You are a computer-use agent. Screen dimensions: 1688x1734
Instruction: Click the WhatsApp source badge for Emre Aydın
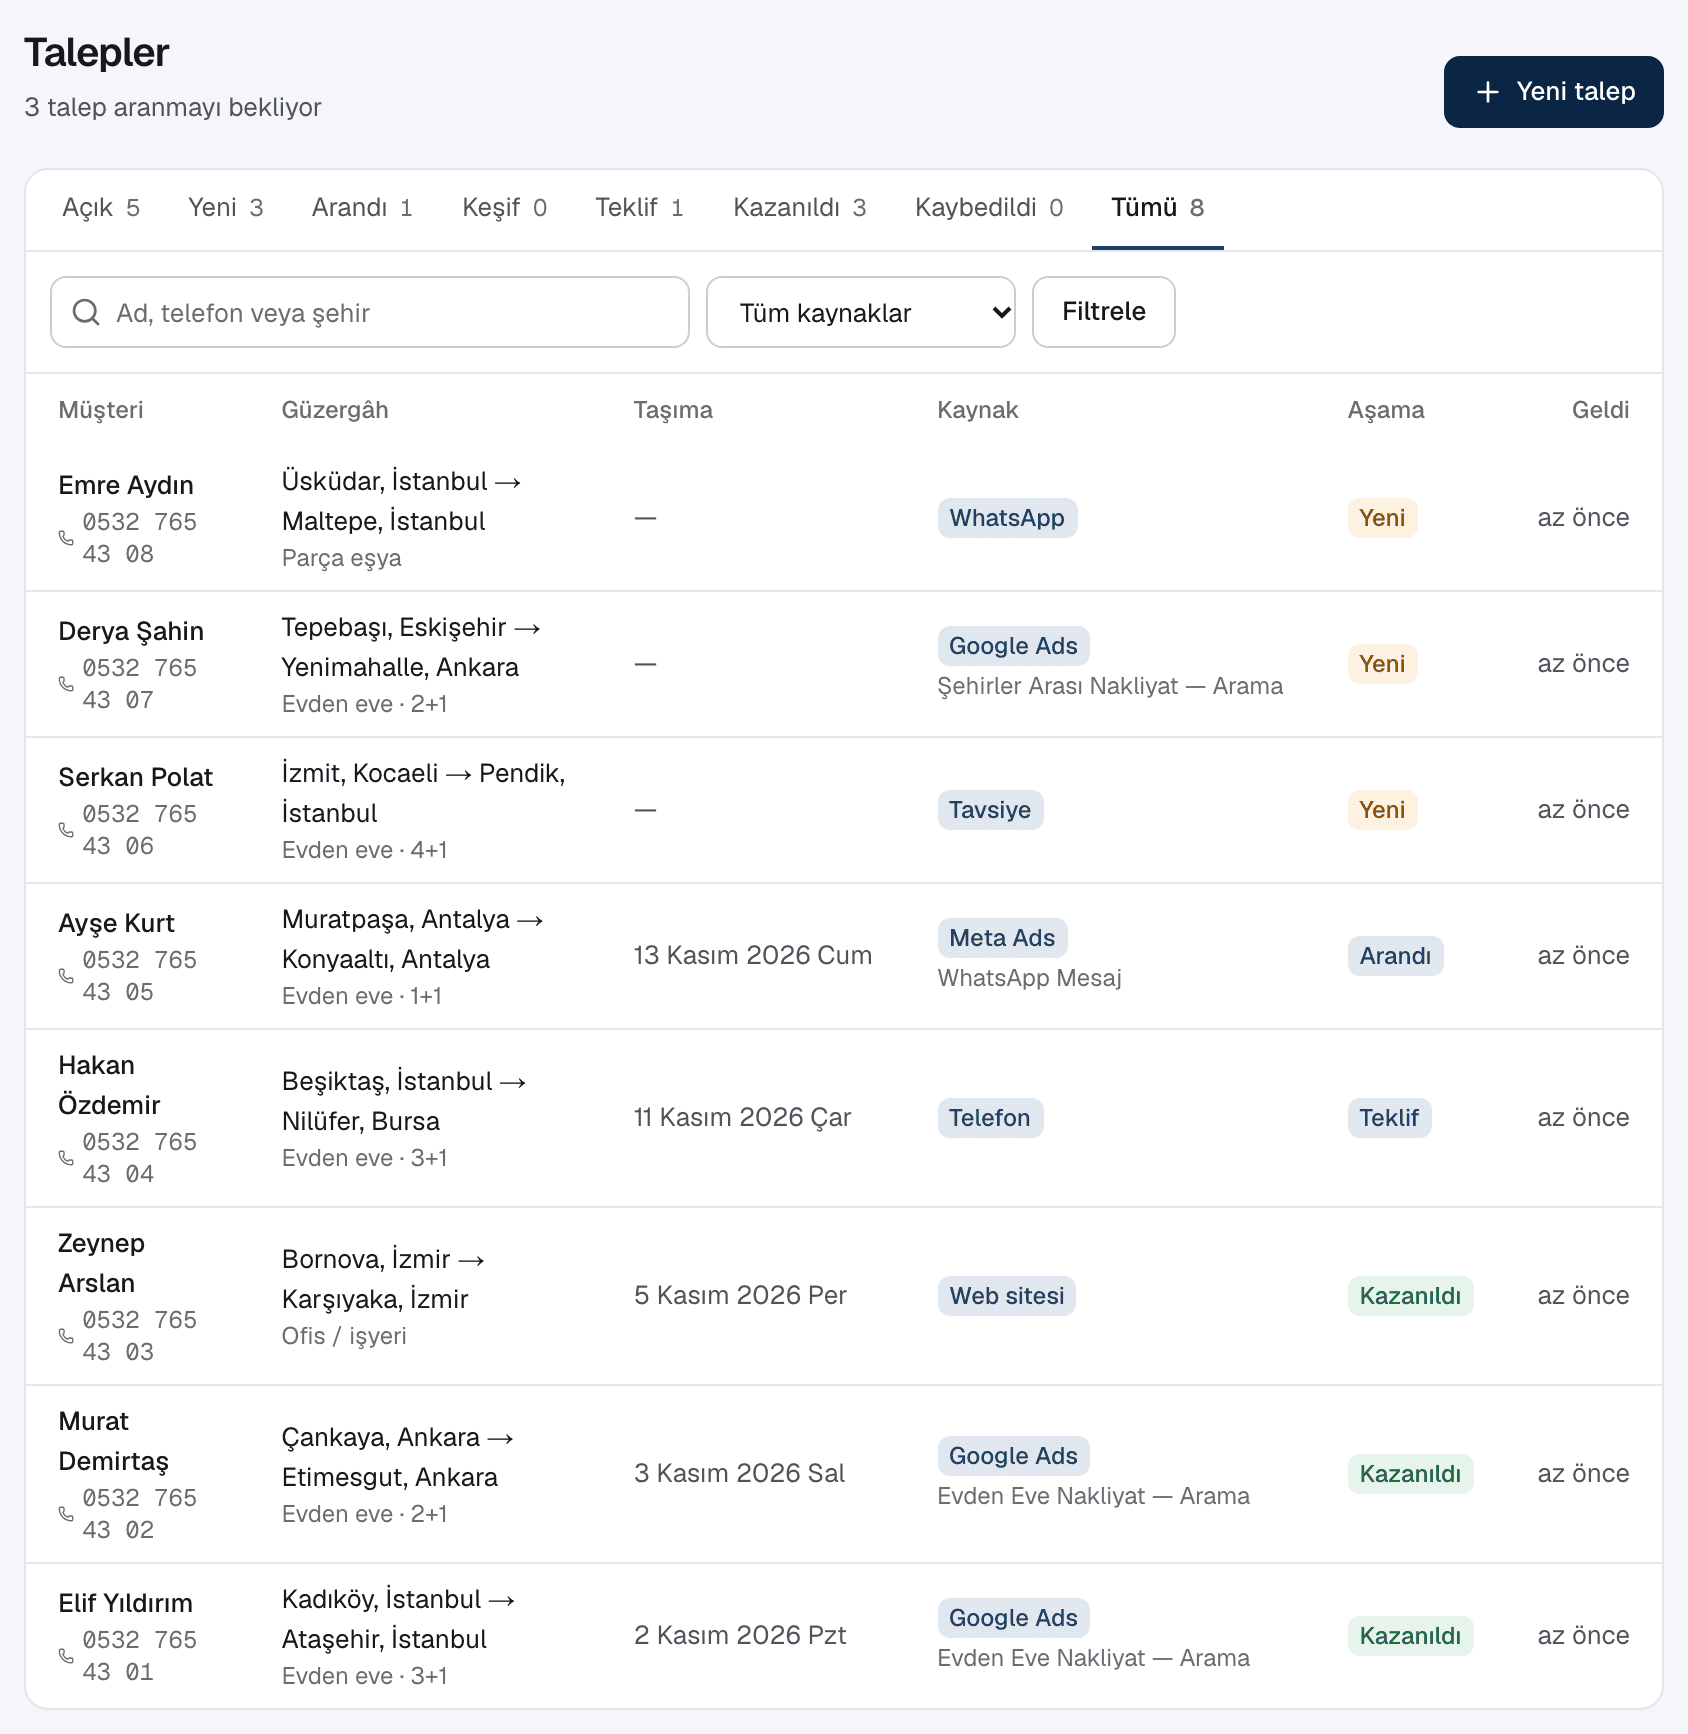pyautogui.click(x=1007, y=518)
